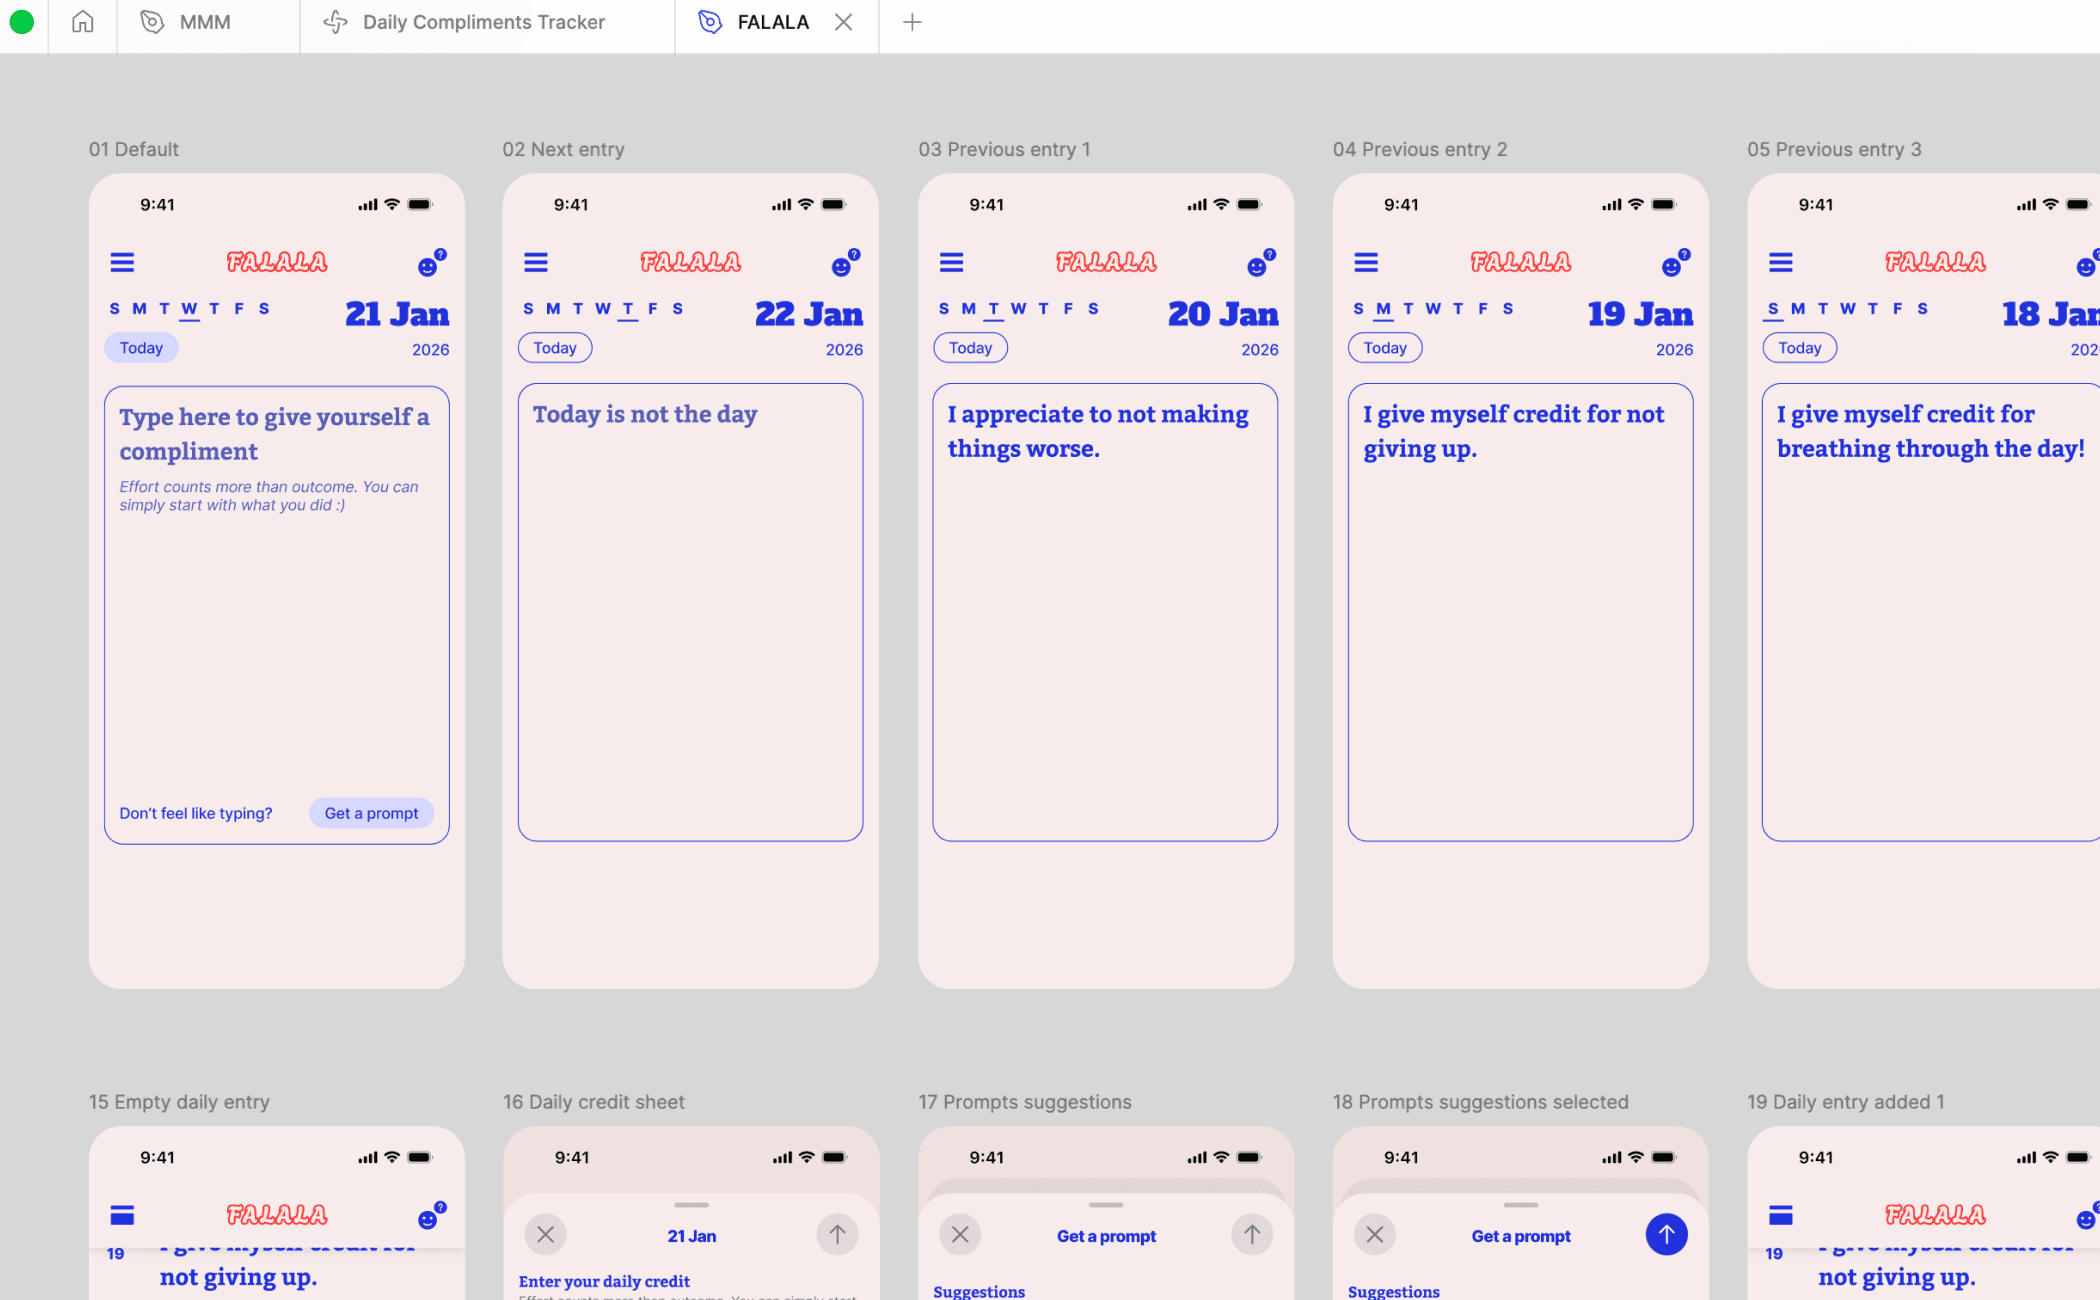
Task: Select underlined W weekday in 01 Default
Action: click(x=189, y=309)
